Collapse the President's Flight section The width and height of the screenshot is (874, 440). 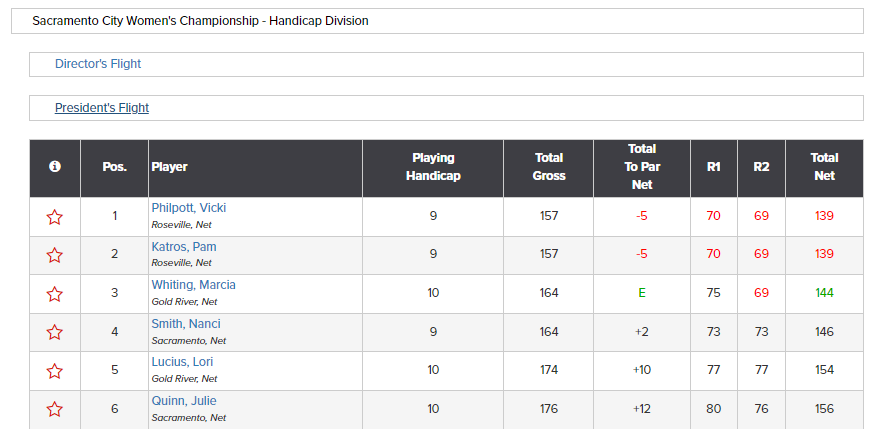pyautogui.click(x=101, y=108)
